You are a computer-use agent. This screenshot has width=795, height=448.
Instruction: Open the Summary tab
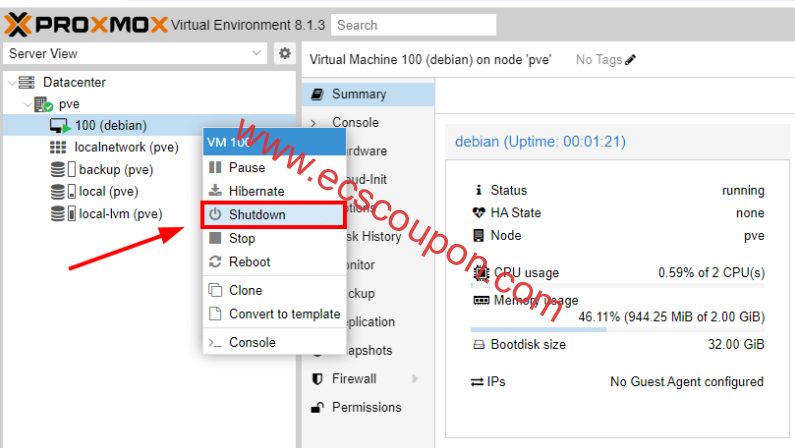[358, 94]
